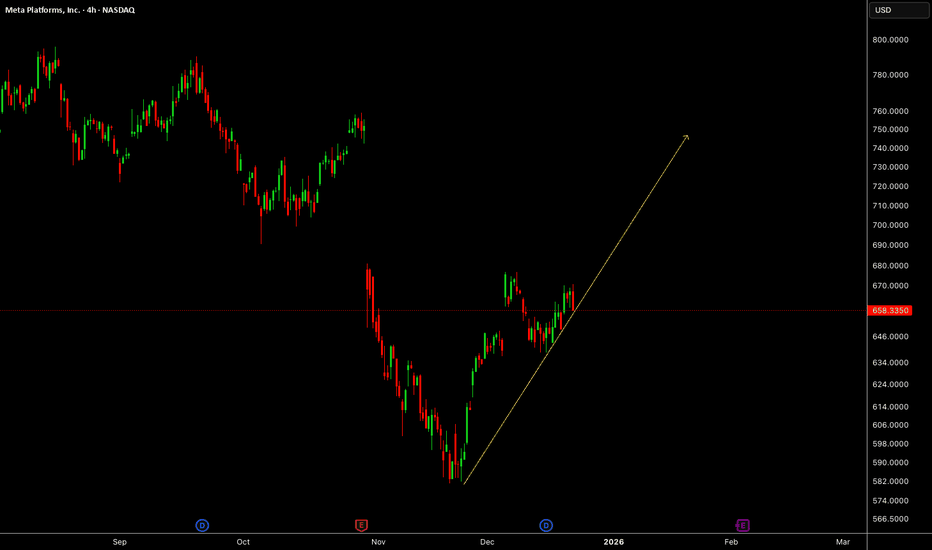
Task: Click the Feb label on time axis
Action: tap(731, 541)
